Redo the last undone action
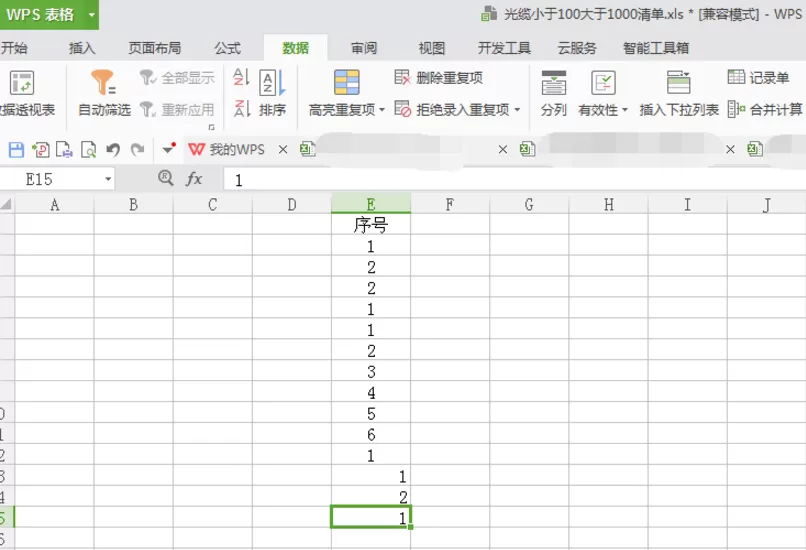 click(x=137, y=150)
